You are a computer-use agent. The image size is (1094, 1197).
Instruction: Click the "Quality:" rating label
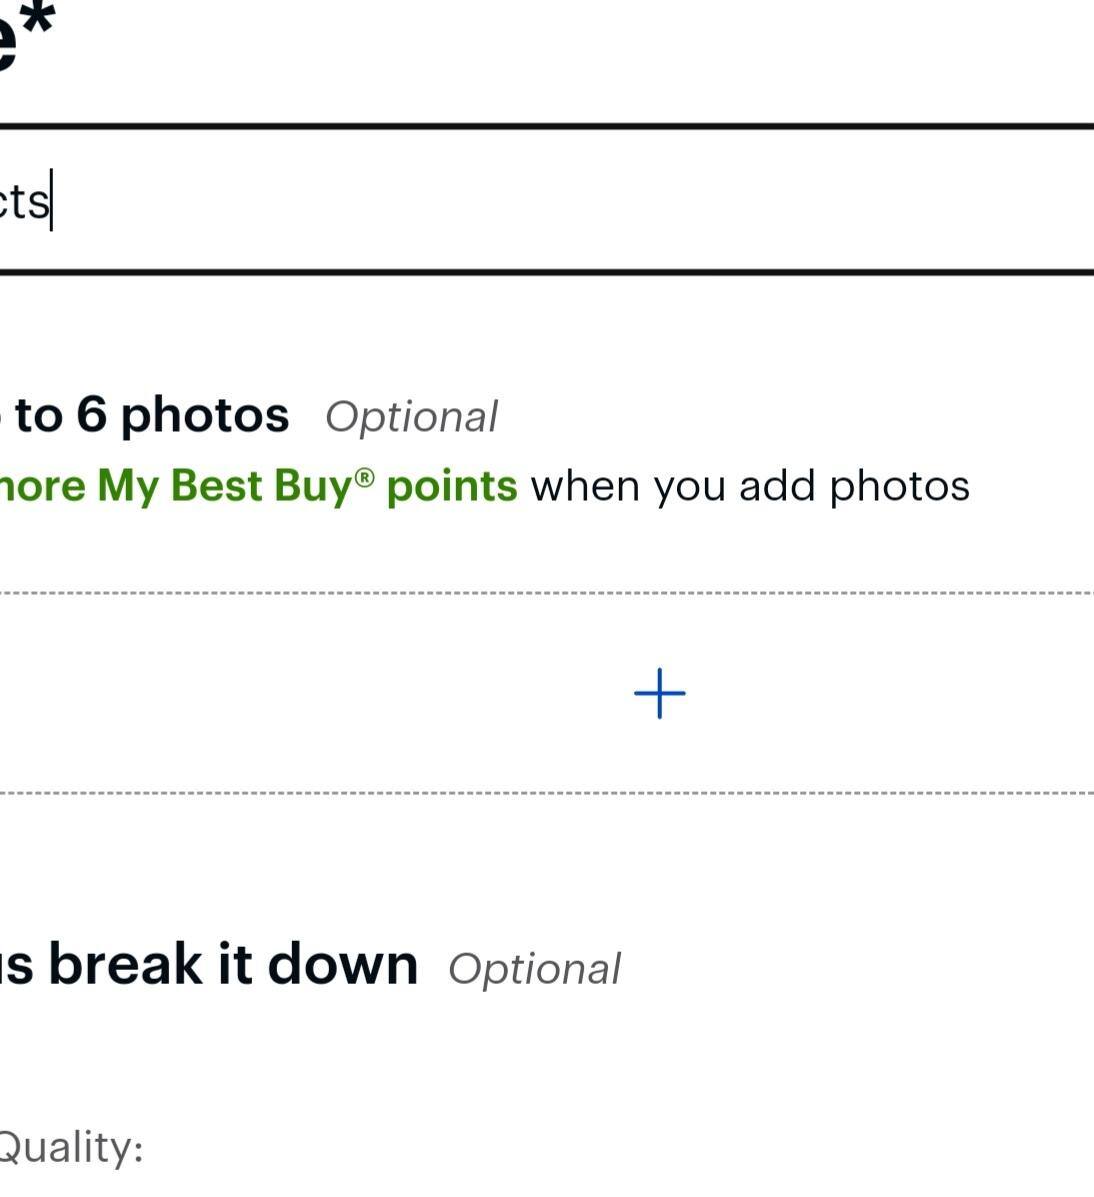[x=70, y=1147]
